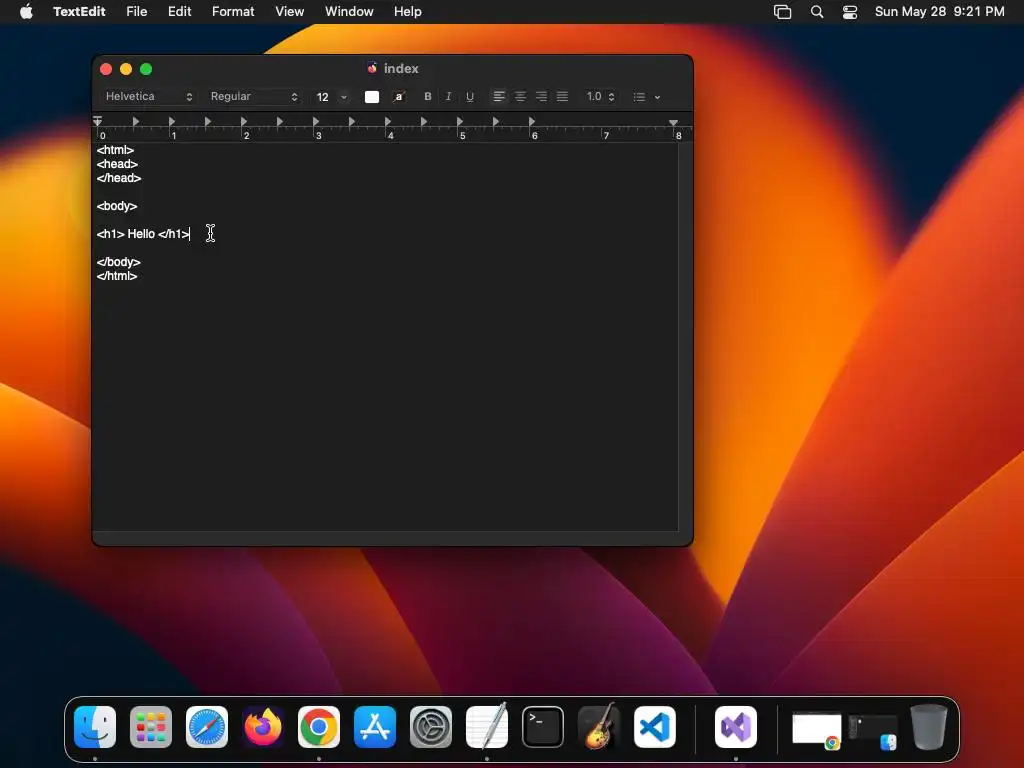Open list bullets and numbering dropdown
This screenshot has width=1024, height=768.
tap(647, 97)
